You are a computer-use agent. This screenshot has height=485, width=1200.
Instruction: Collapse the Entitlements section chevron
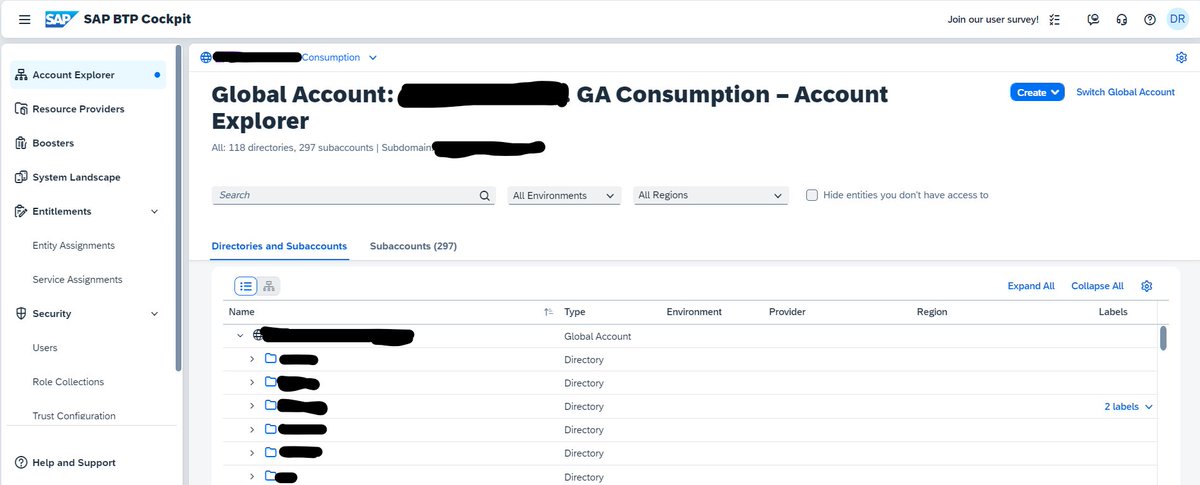(x=154, y=212)
